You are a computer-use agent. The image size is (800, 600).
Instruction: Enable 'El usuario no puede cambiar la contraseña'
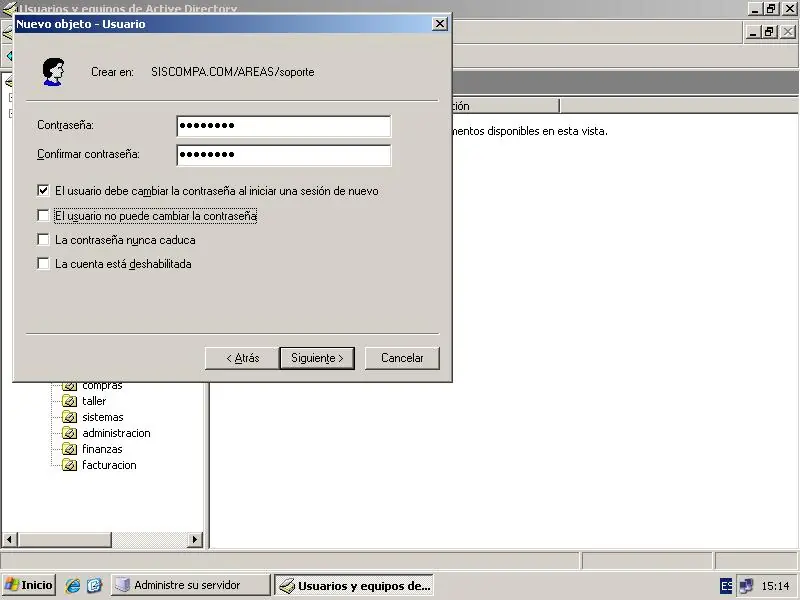43,215
